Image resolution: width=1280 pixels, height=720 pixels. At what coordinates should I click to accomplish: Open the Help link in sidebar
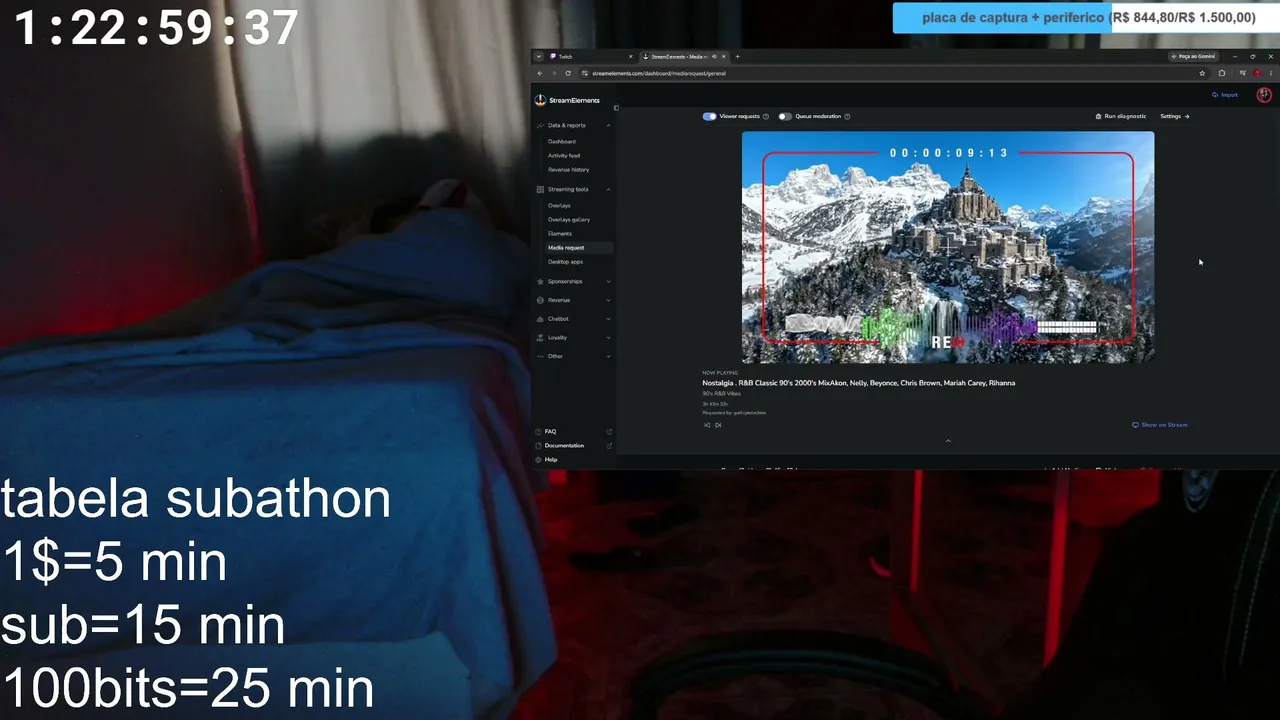point(551,460)
